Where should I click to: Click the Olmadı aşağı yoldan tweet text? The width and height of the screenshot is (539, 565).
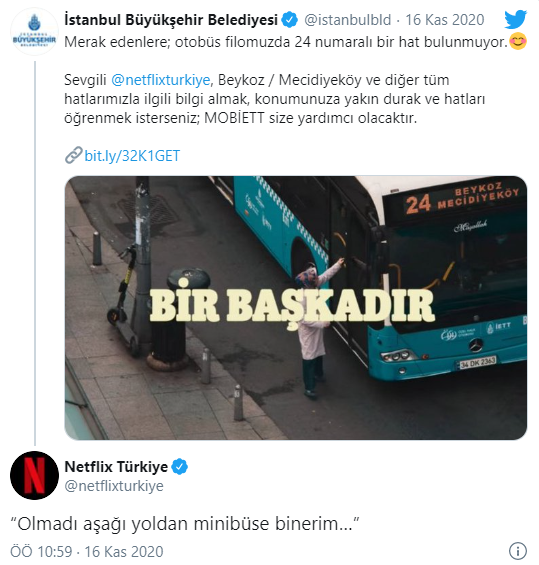185,524
